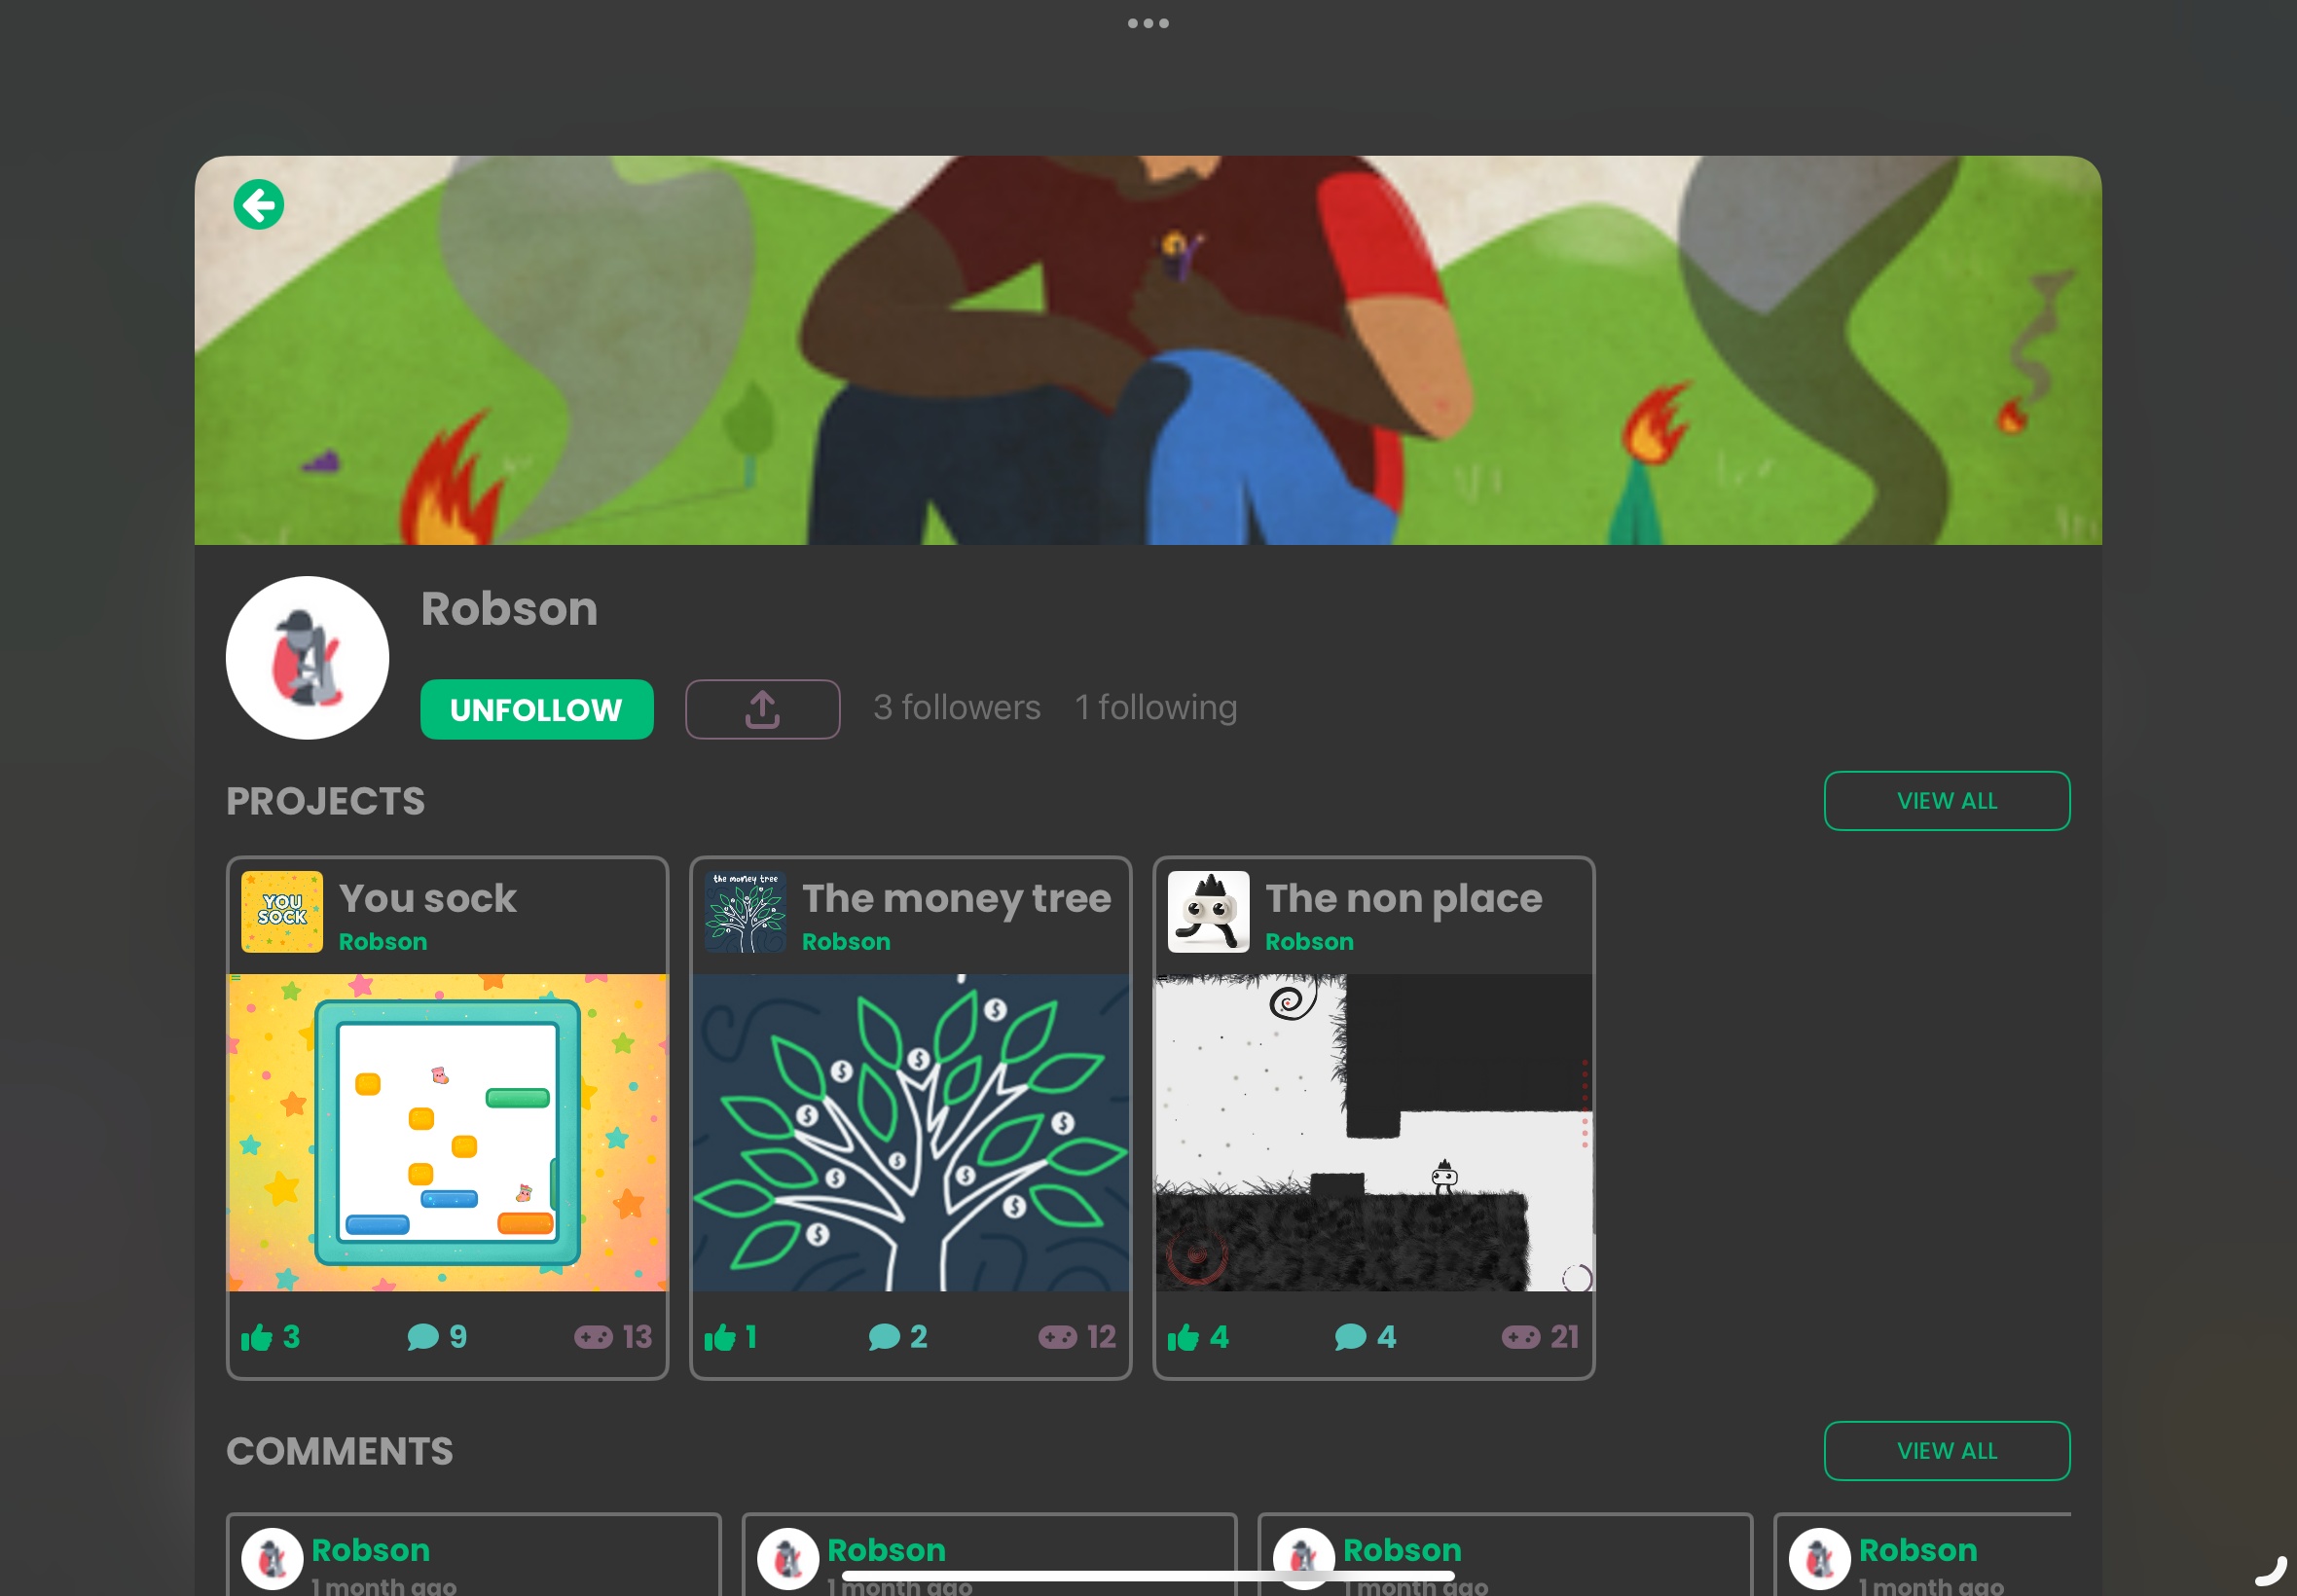The width and height of the screenshot is (2297, 1596).
Task: Click the green back arrow icon
Action: [x=259, y=205]
